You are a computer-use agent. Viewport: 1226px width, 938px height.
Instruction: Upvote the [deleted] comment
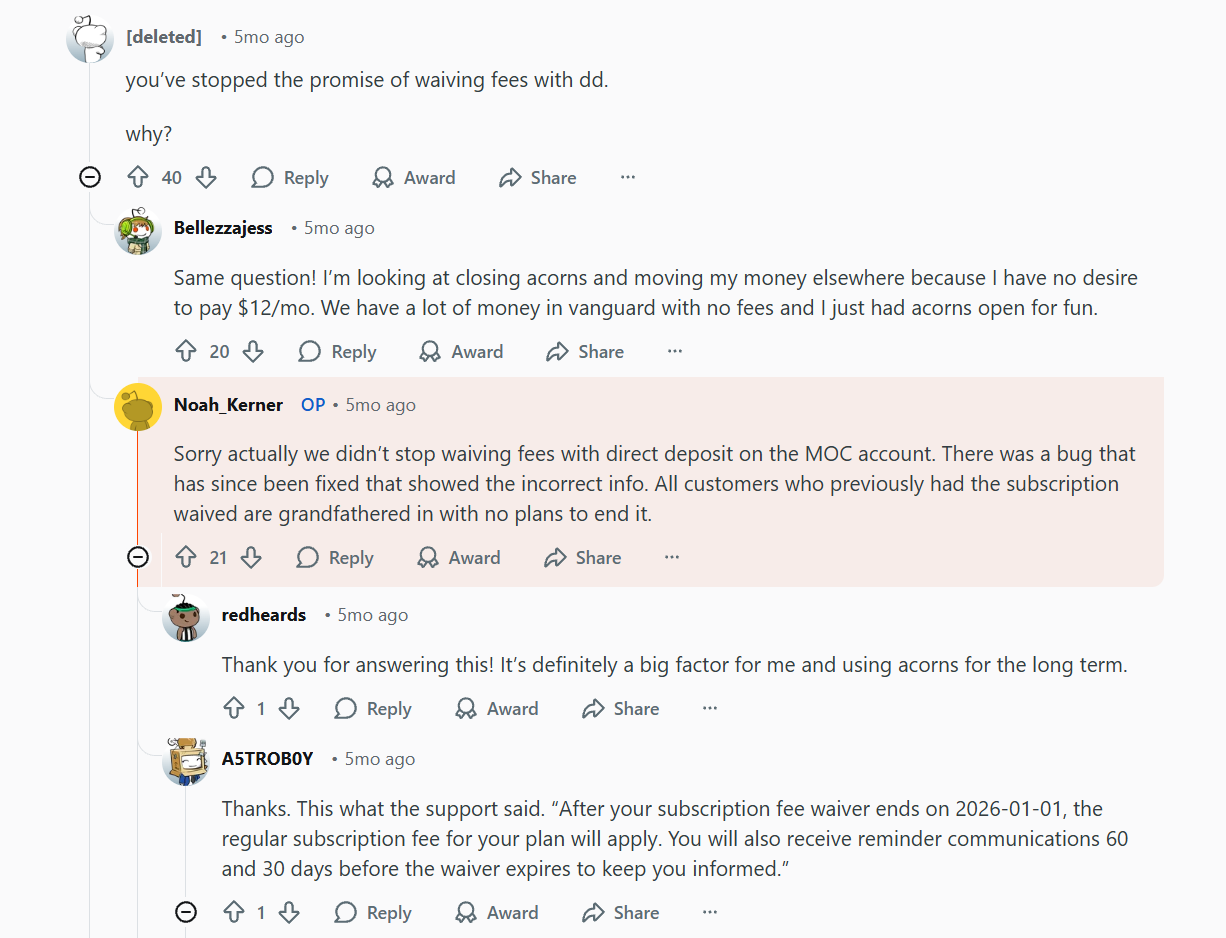(138, 177)
